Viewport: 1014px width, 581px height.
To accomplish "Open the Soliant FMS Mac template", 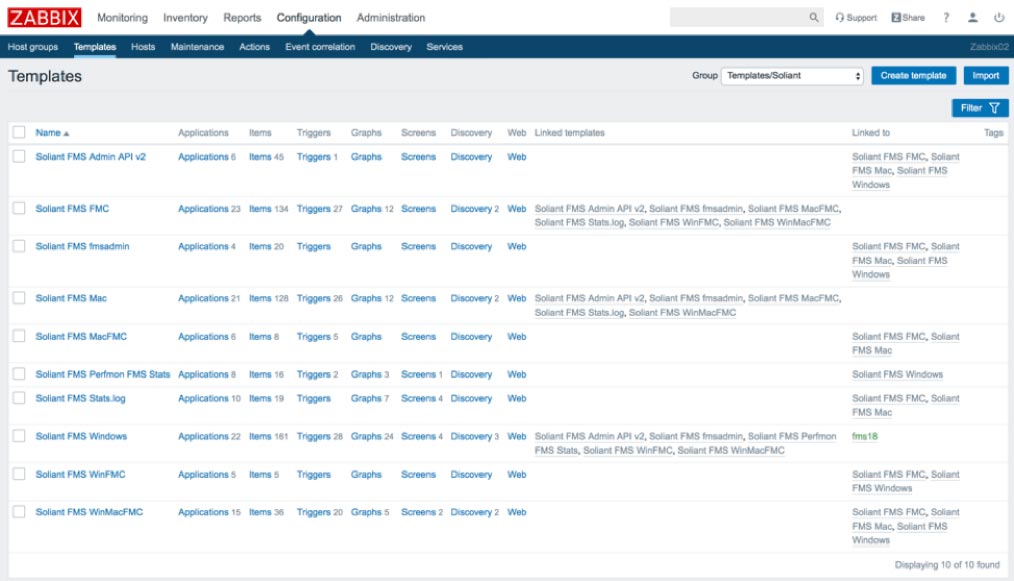I will tap(71, 298).
